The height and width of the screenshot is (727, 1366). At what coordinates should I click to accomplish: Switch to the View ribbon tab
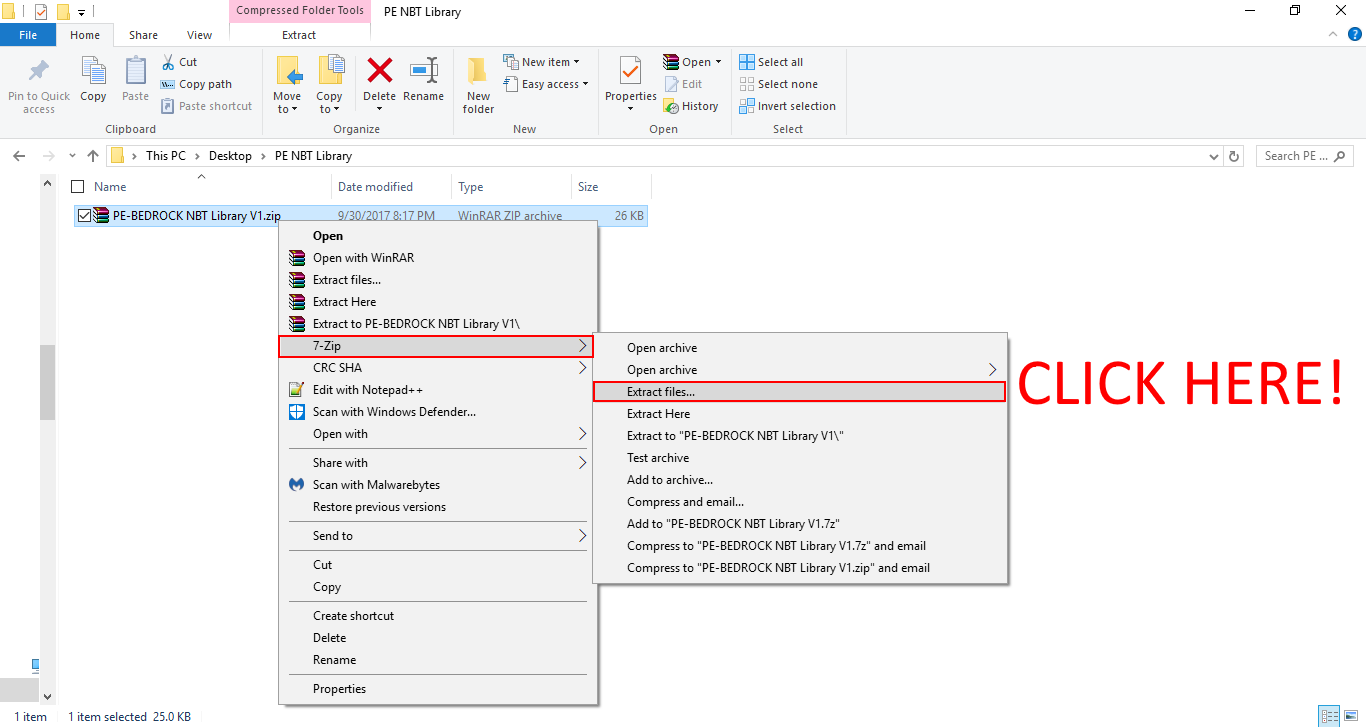pos(200,35)
